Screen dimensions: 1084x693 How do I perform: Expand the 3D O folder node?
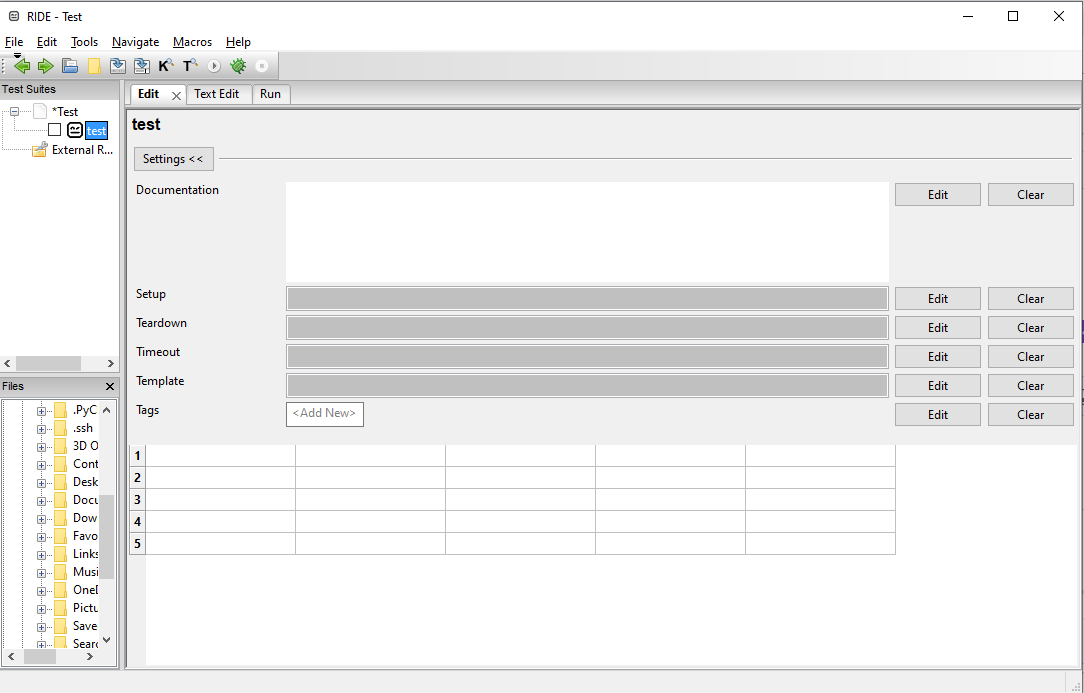(41, 446)
